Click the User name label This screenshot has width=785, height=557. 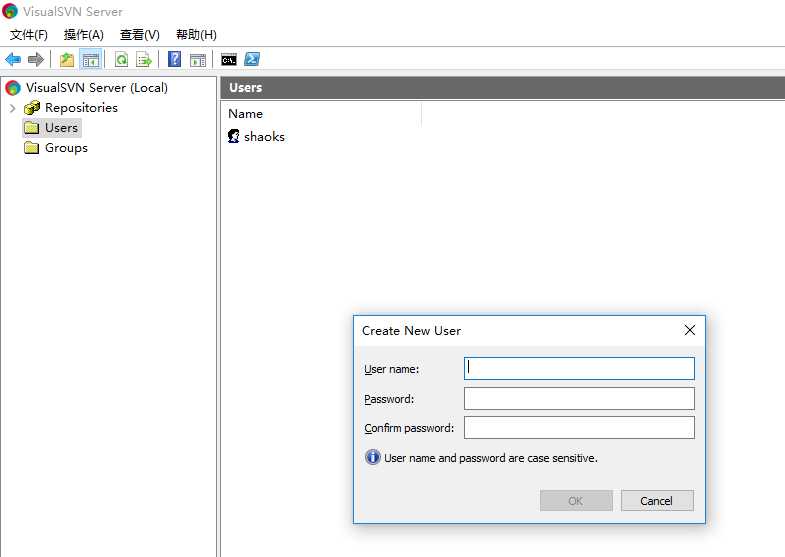[x=391, y=369]
